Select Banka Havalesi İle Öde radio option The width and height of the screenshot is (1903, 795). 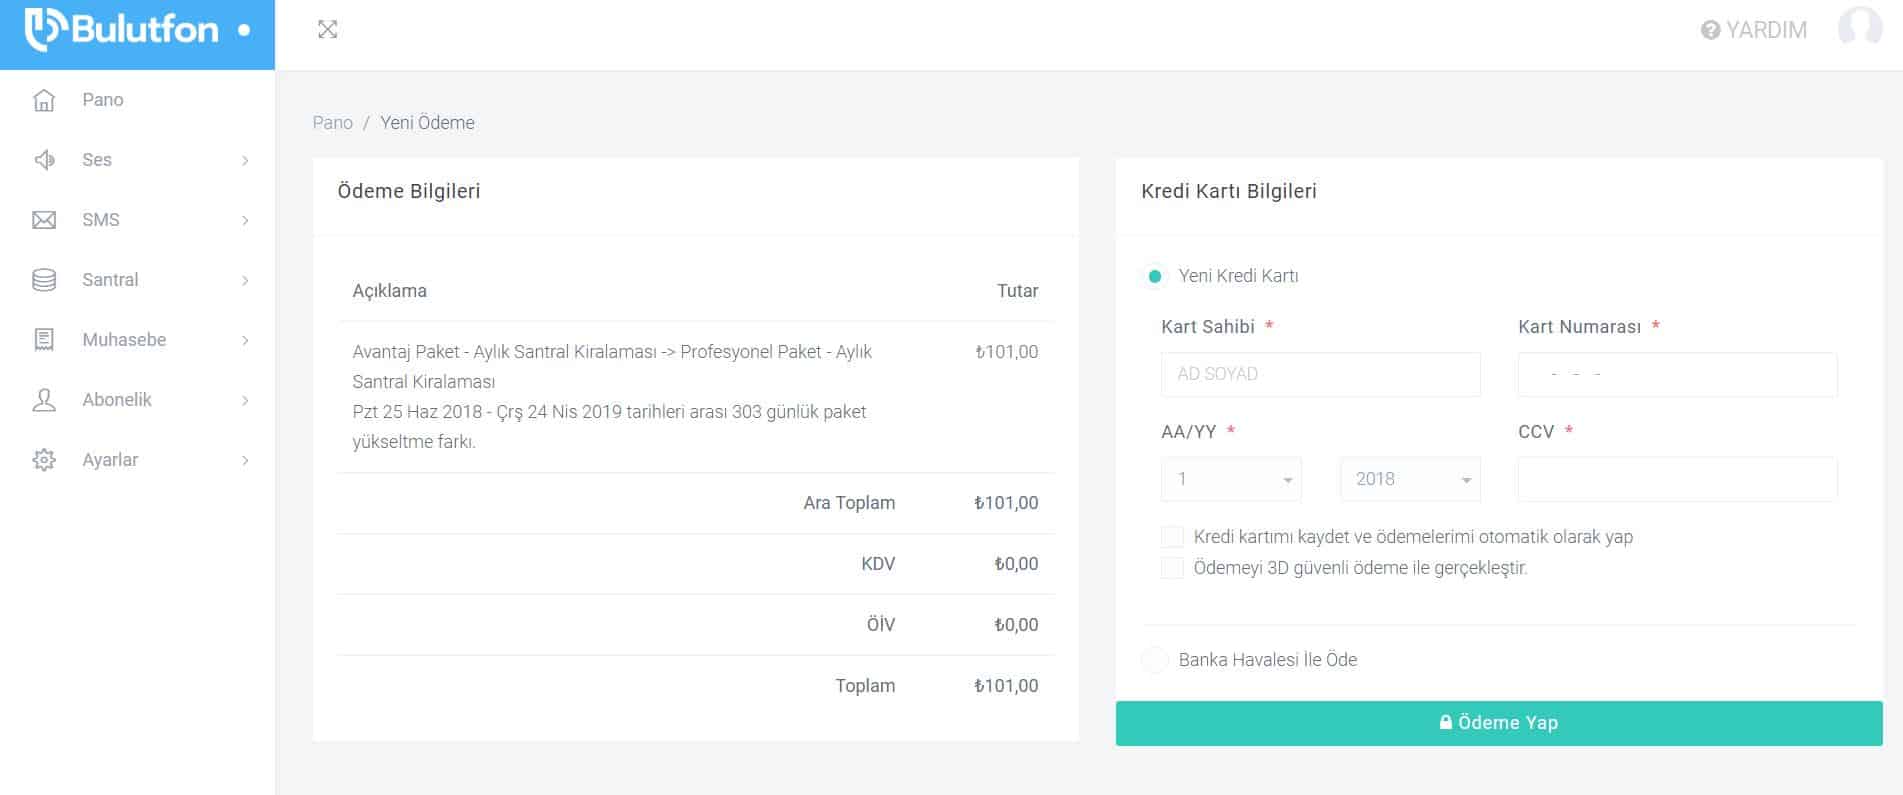pyautogui.click(x=1155, y=660)
